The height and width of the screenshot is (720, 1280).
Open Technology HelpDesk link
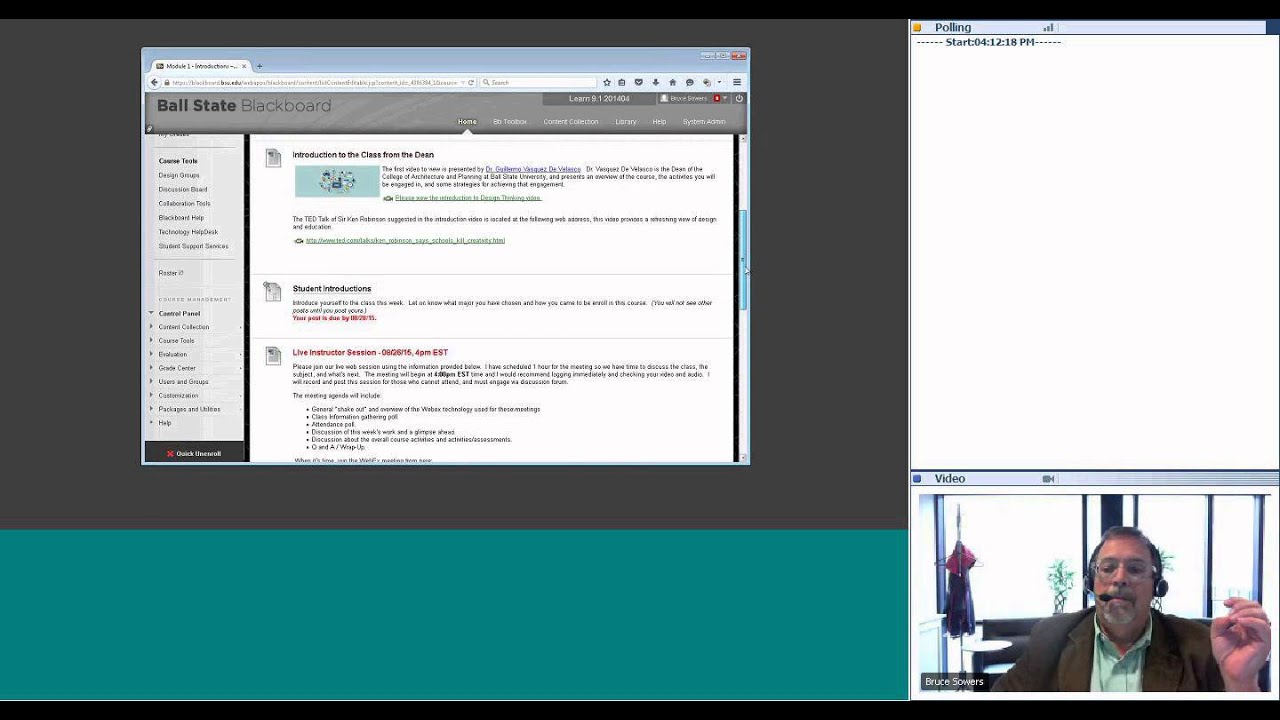tap(188, 232)
